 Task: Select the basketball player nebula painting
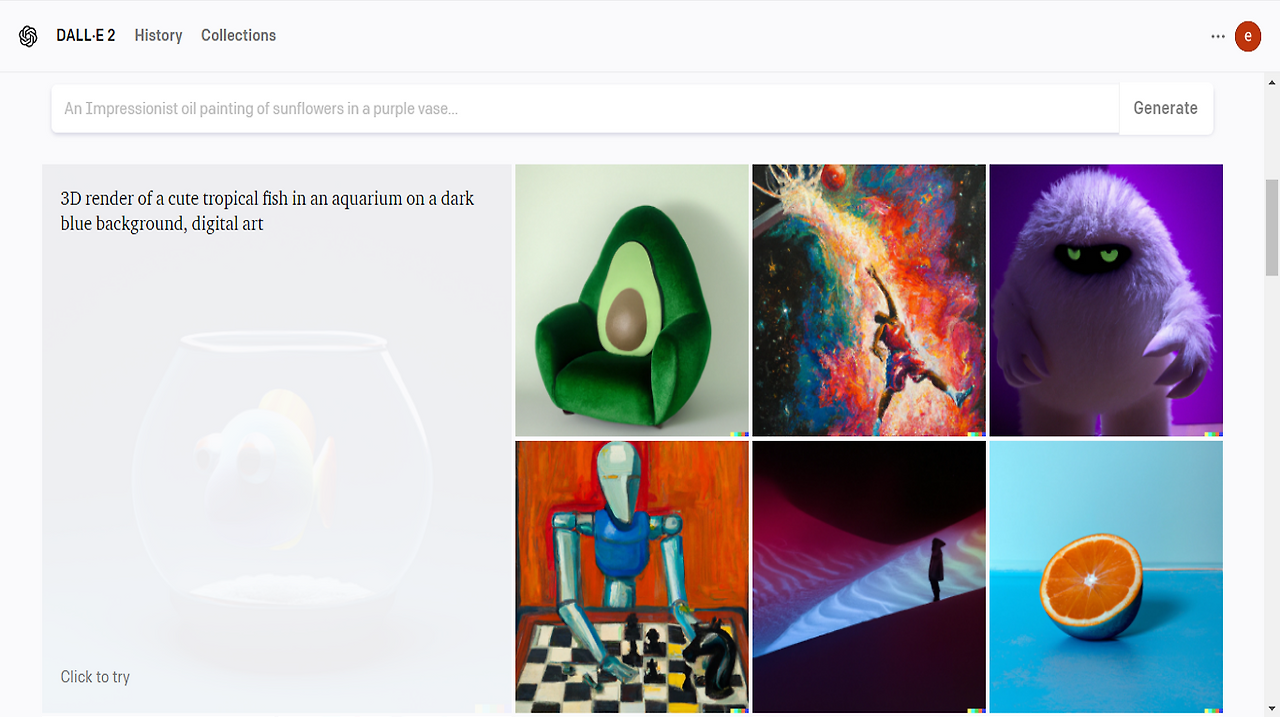[869, 300]
